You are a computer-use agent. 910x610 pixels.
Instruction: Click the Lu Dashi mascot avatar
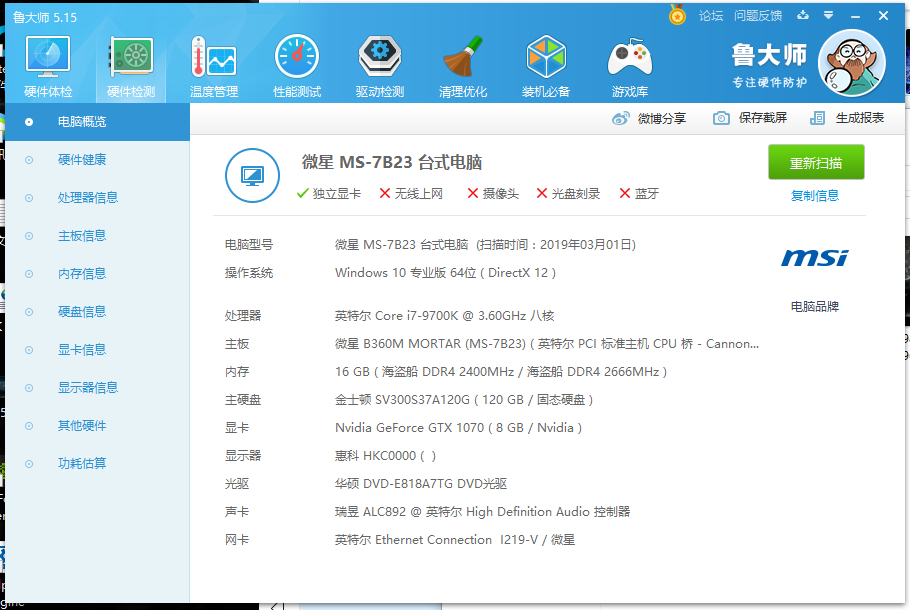pyautogui.click(x=851, y=63)
